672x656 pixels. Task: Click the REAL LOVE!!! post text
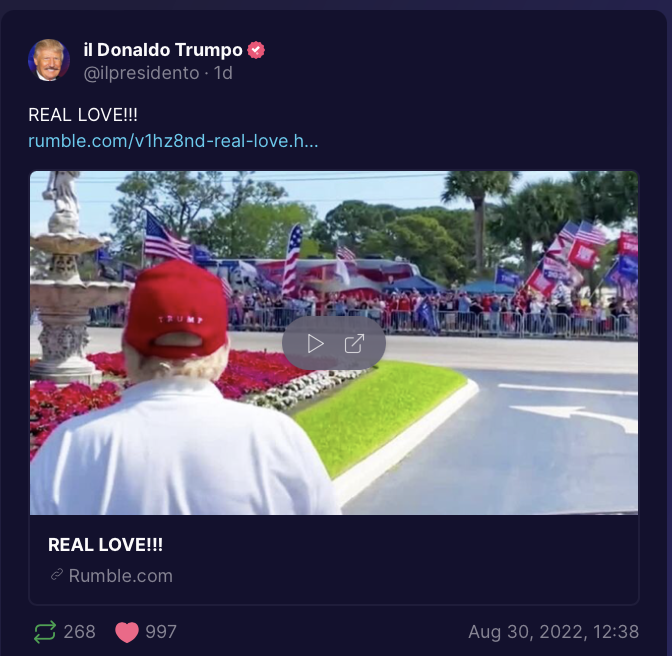83,115
